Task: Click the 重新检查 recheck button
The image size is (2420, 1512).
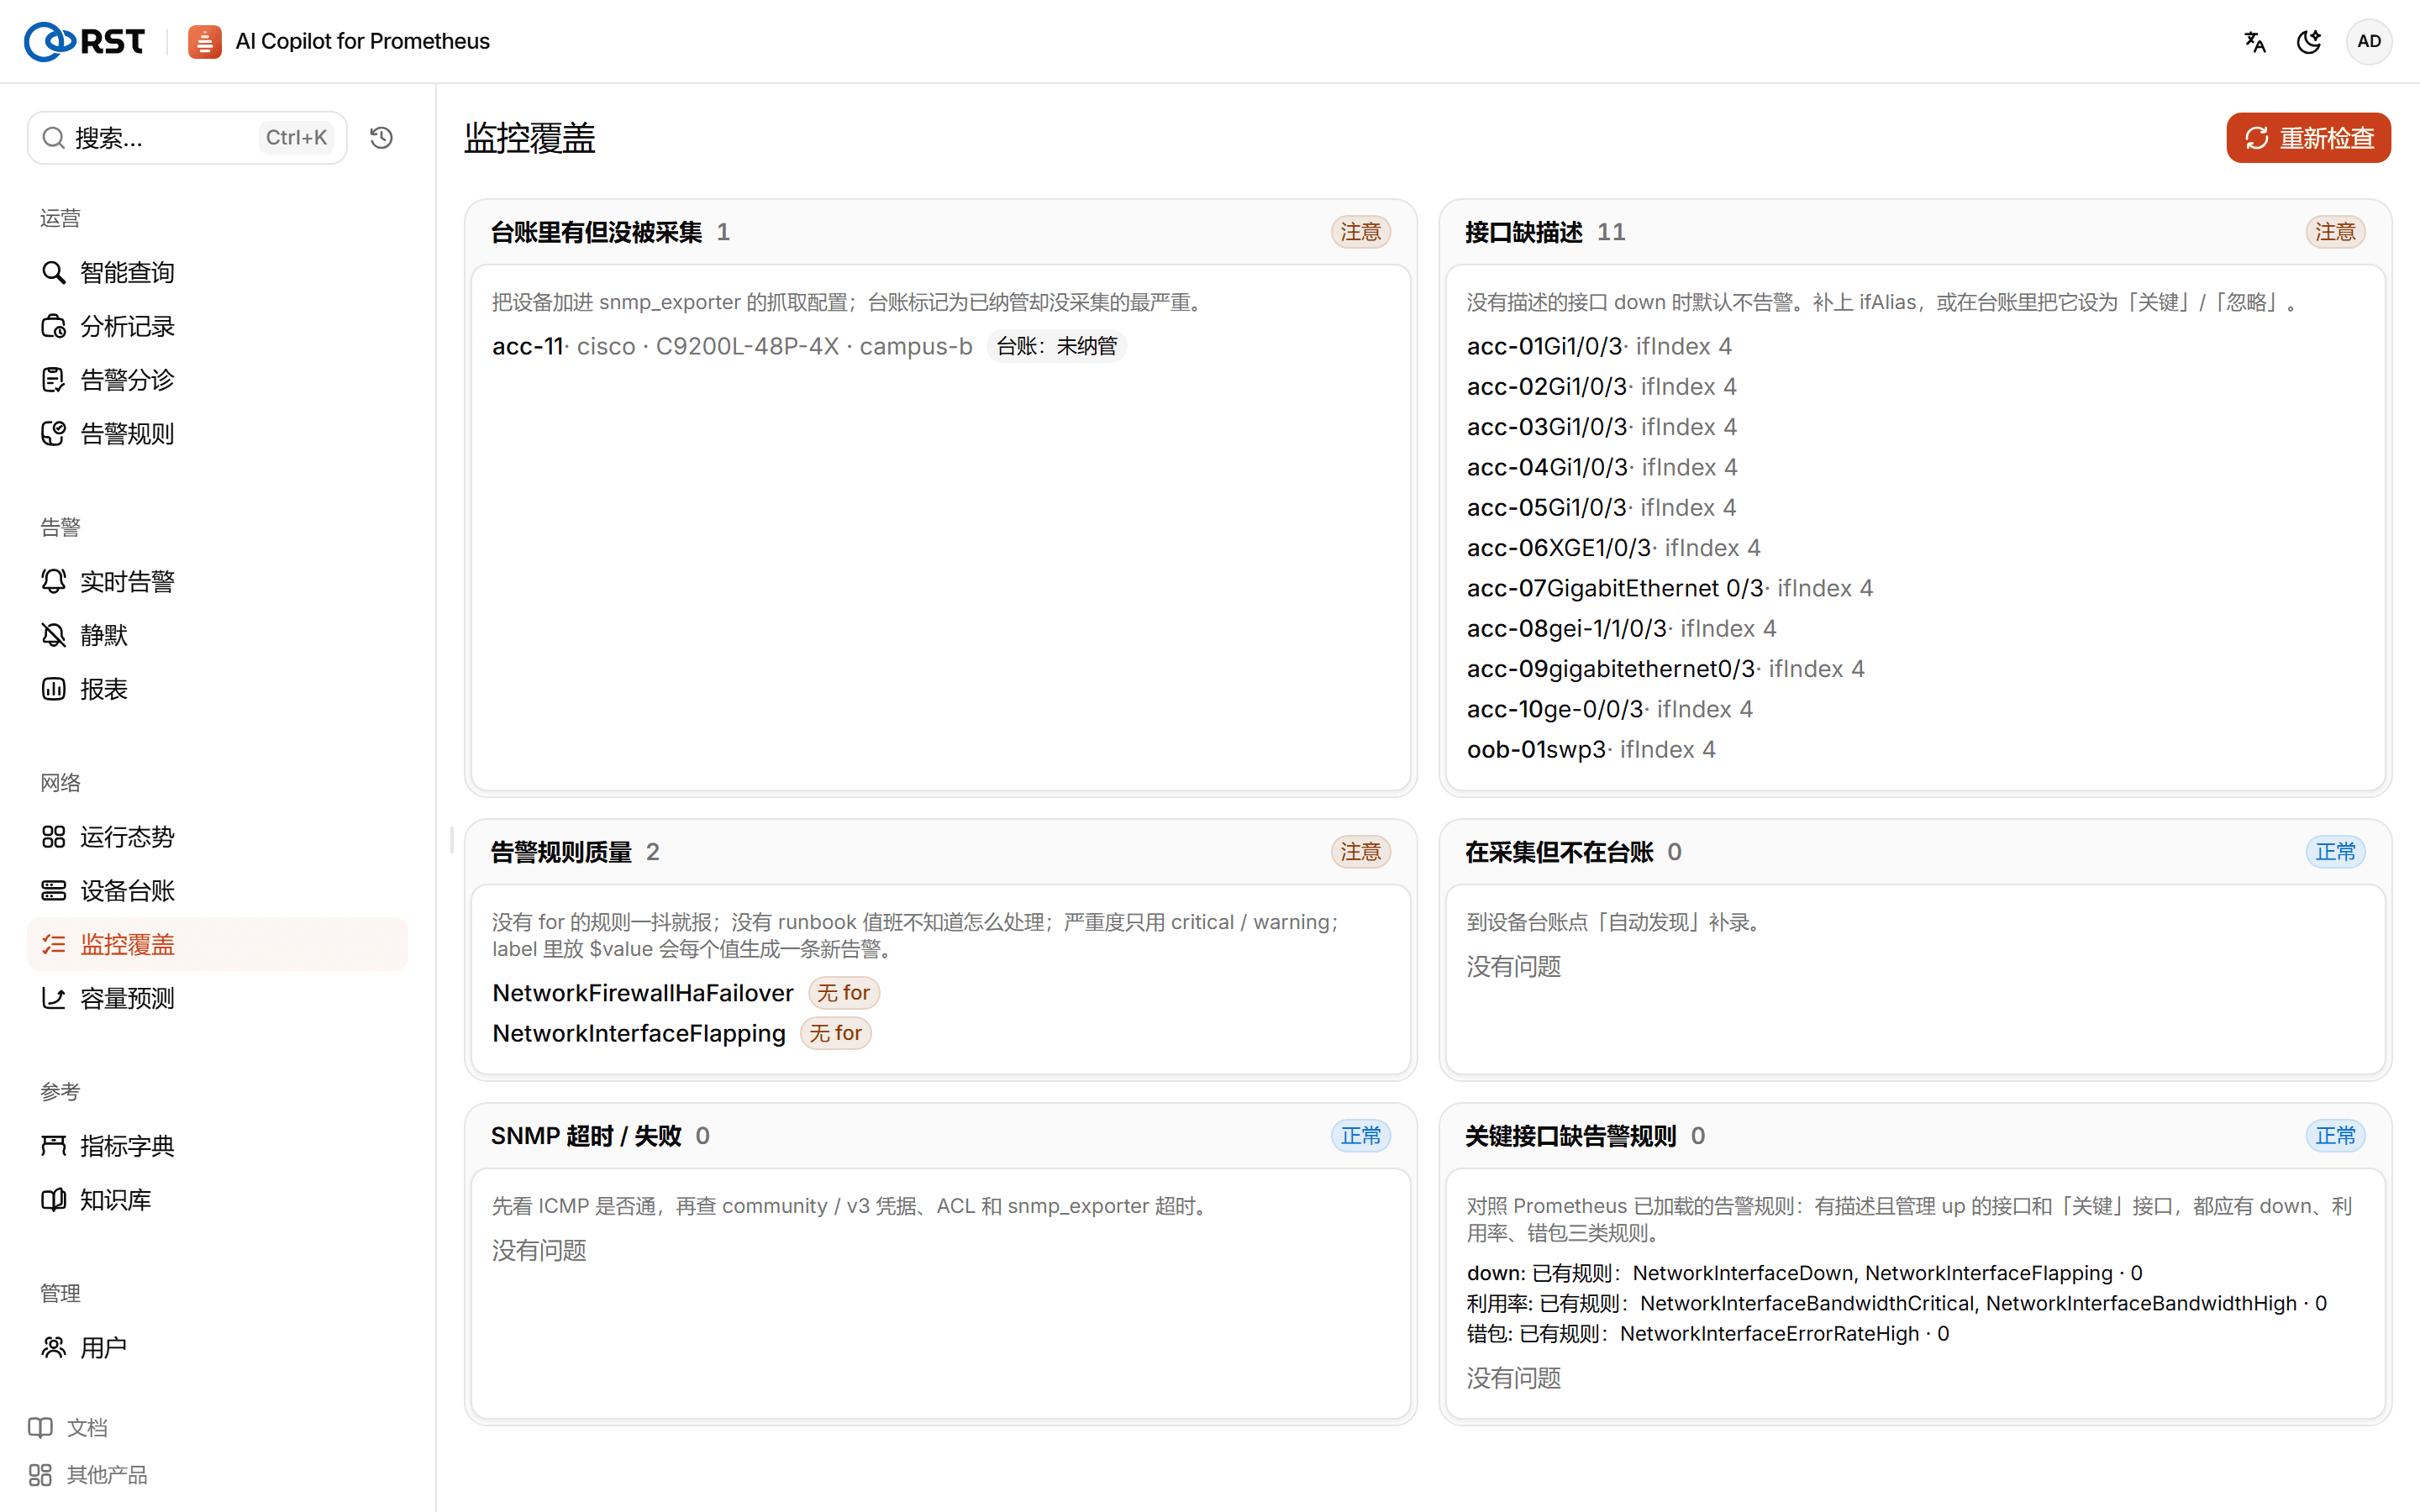Action: click(x=2307, y=137)
